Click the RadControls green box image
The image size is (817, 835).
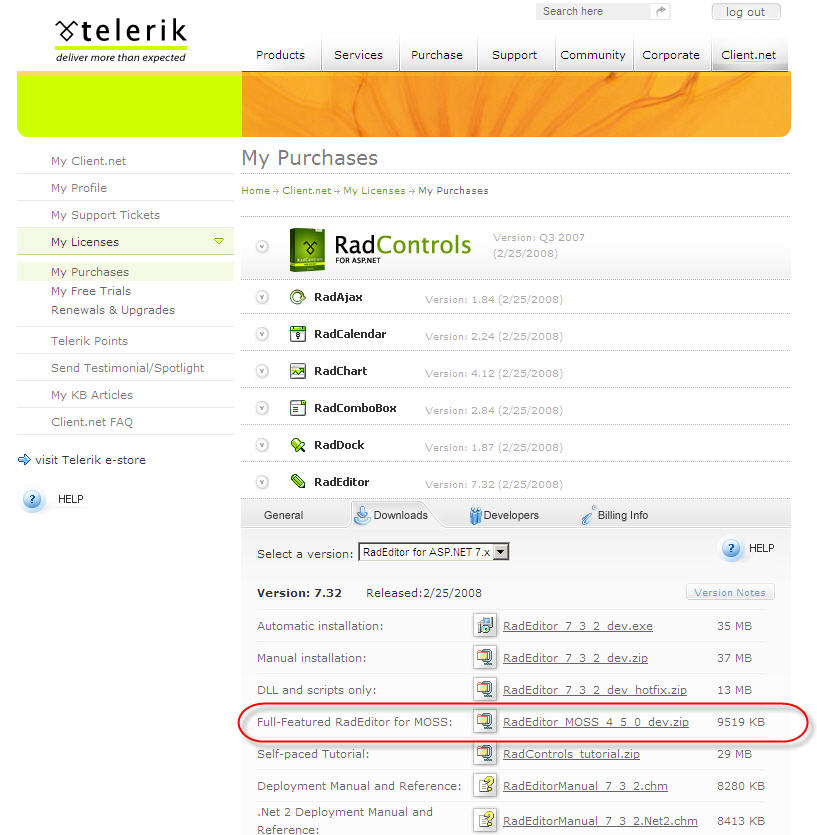point(307,249)
